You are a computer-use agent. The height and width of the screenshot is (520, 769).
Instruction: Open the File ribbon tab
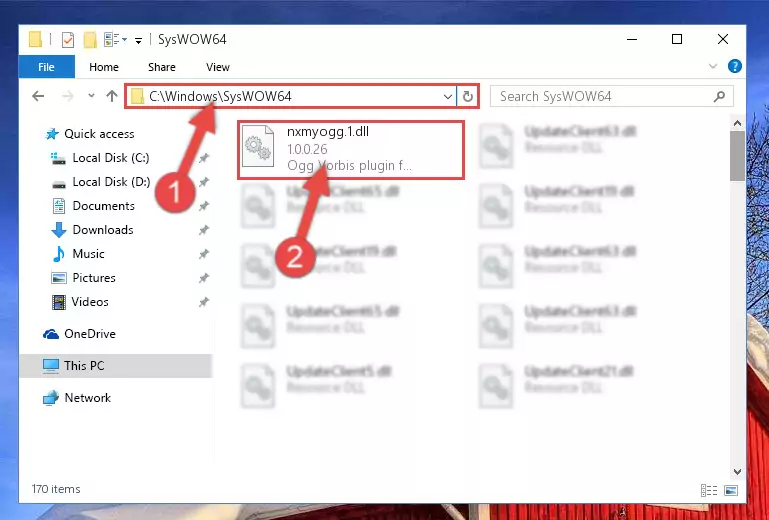pyautogui.click(x=47, y=67)
